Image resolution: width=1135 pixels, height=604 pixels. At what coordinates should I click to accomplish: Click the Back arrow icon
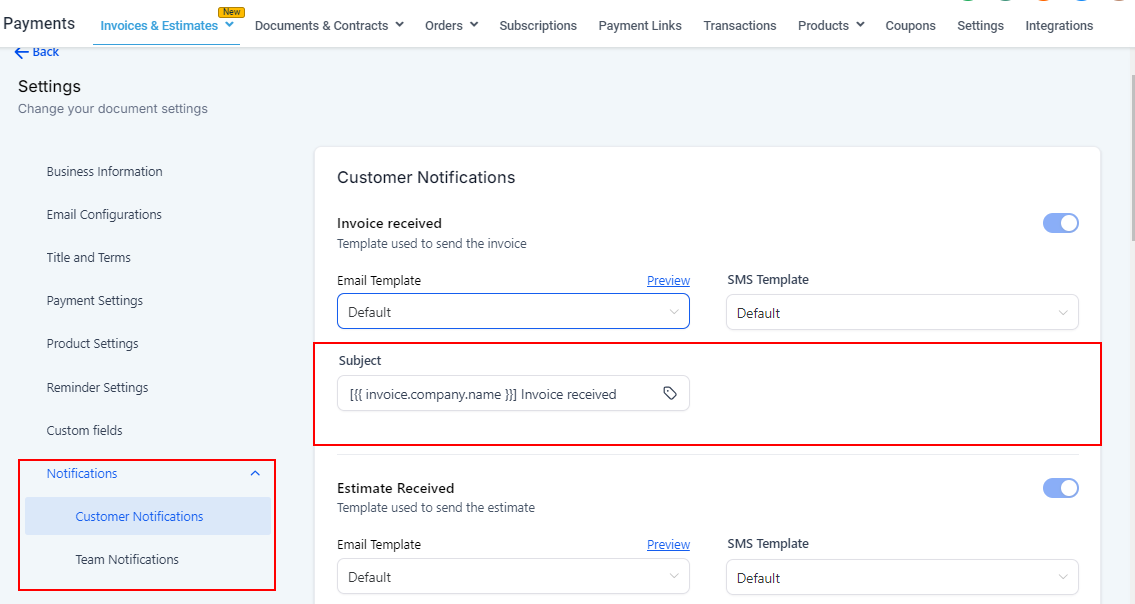tap(21, 52)
